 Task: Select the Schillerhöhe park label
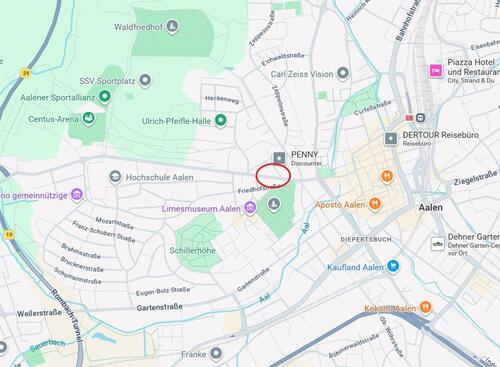click(x=193, y=250)
